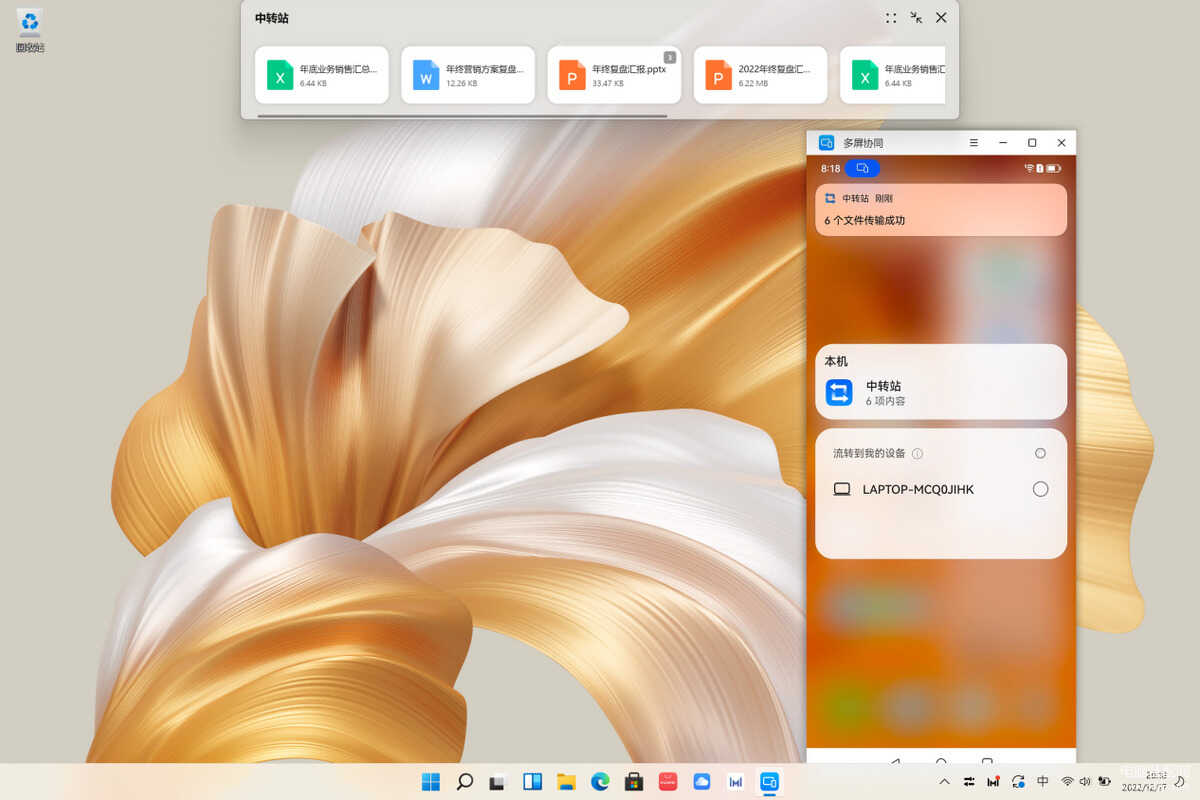Toggle the 中 input method indicator
Image resolution: width=1200 pixels, height=800 pixels.
(1043, 781)
